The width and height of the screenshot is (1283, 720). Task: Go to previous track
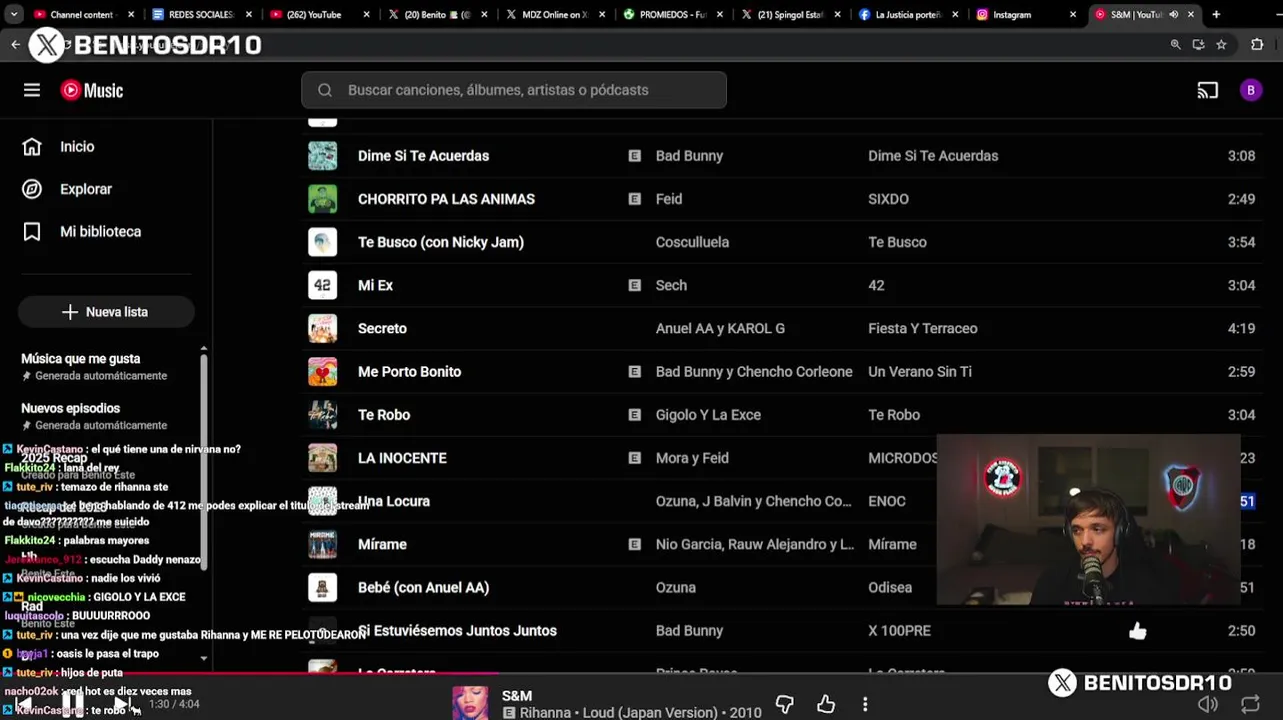(x=24, y=705)
